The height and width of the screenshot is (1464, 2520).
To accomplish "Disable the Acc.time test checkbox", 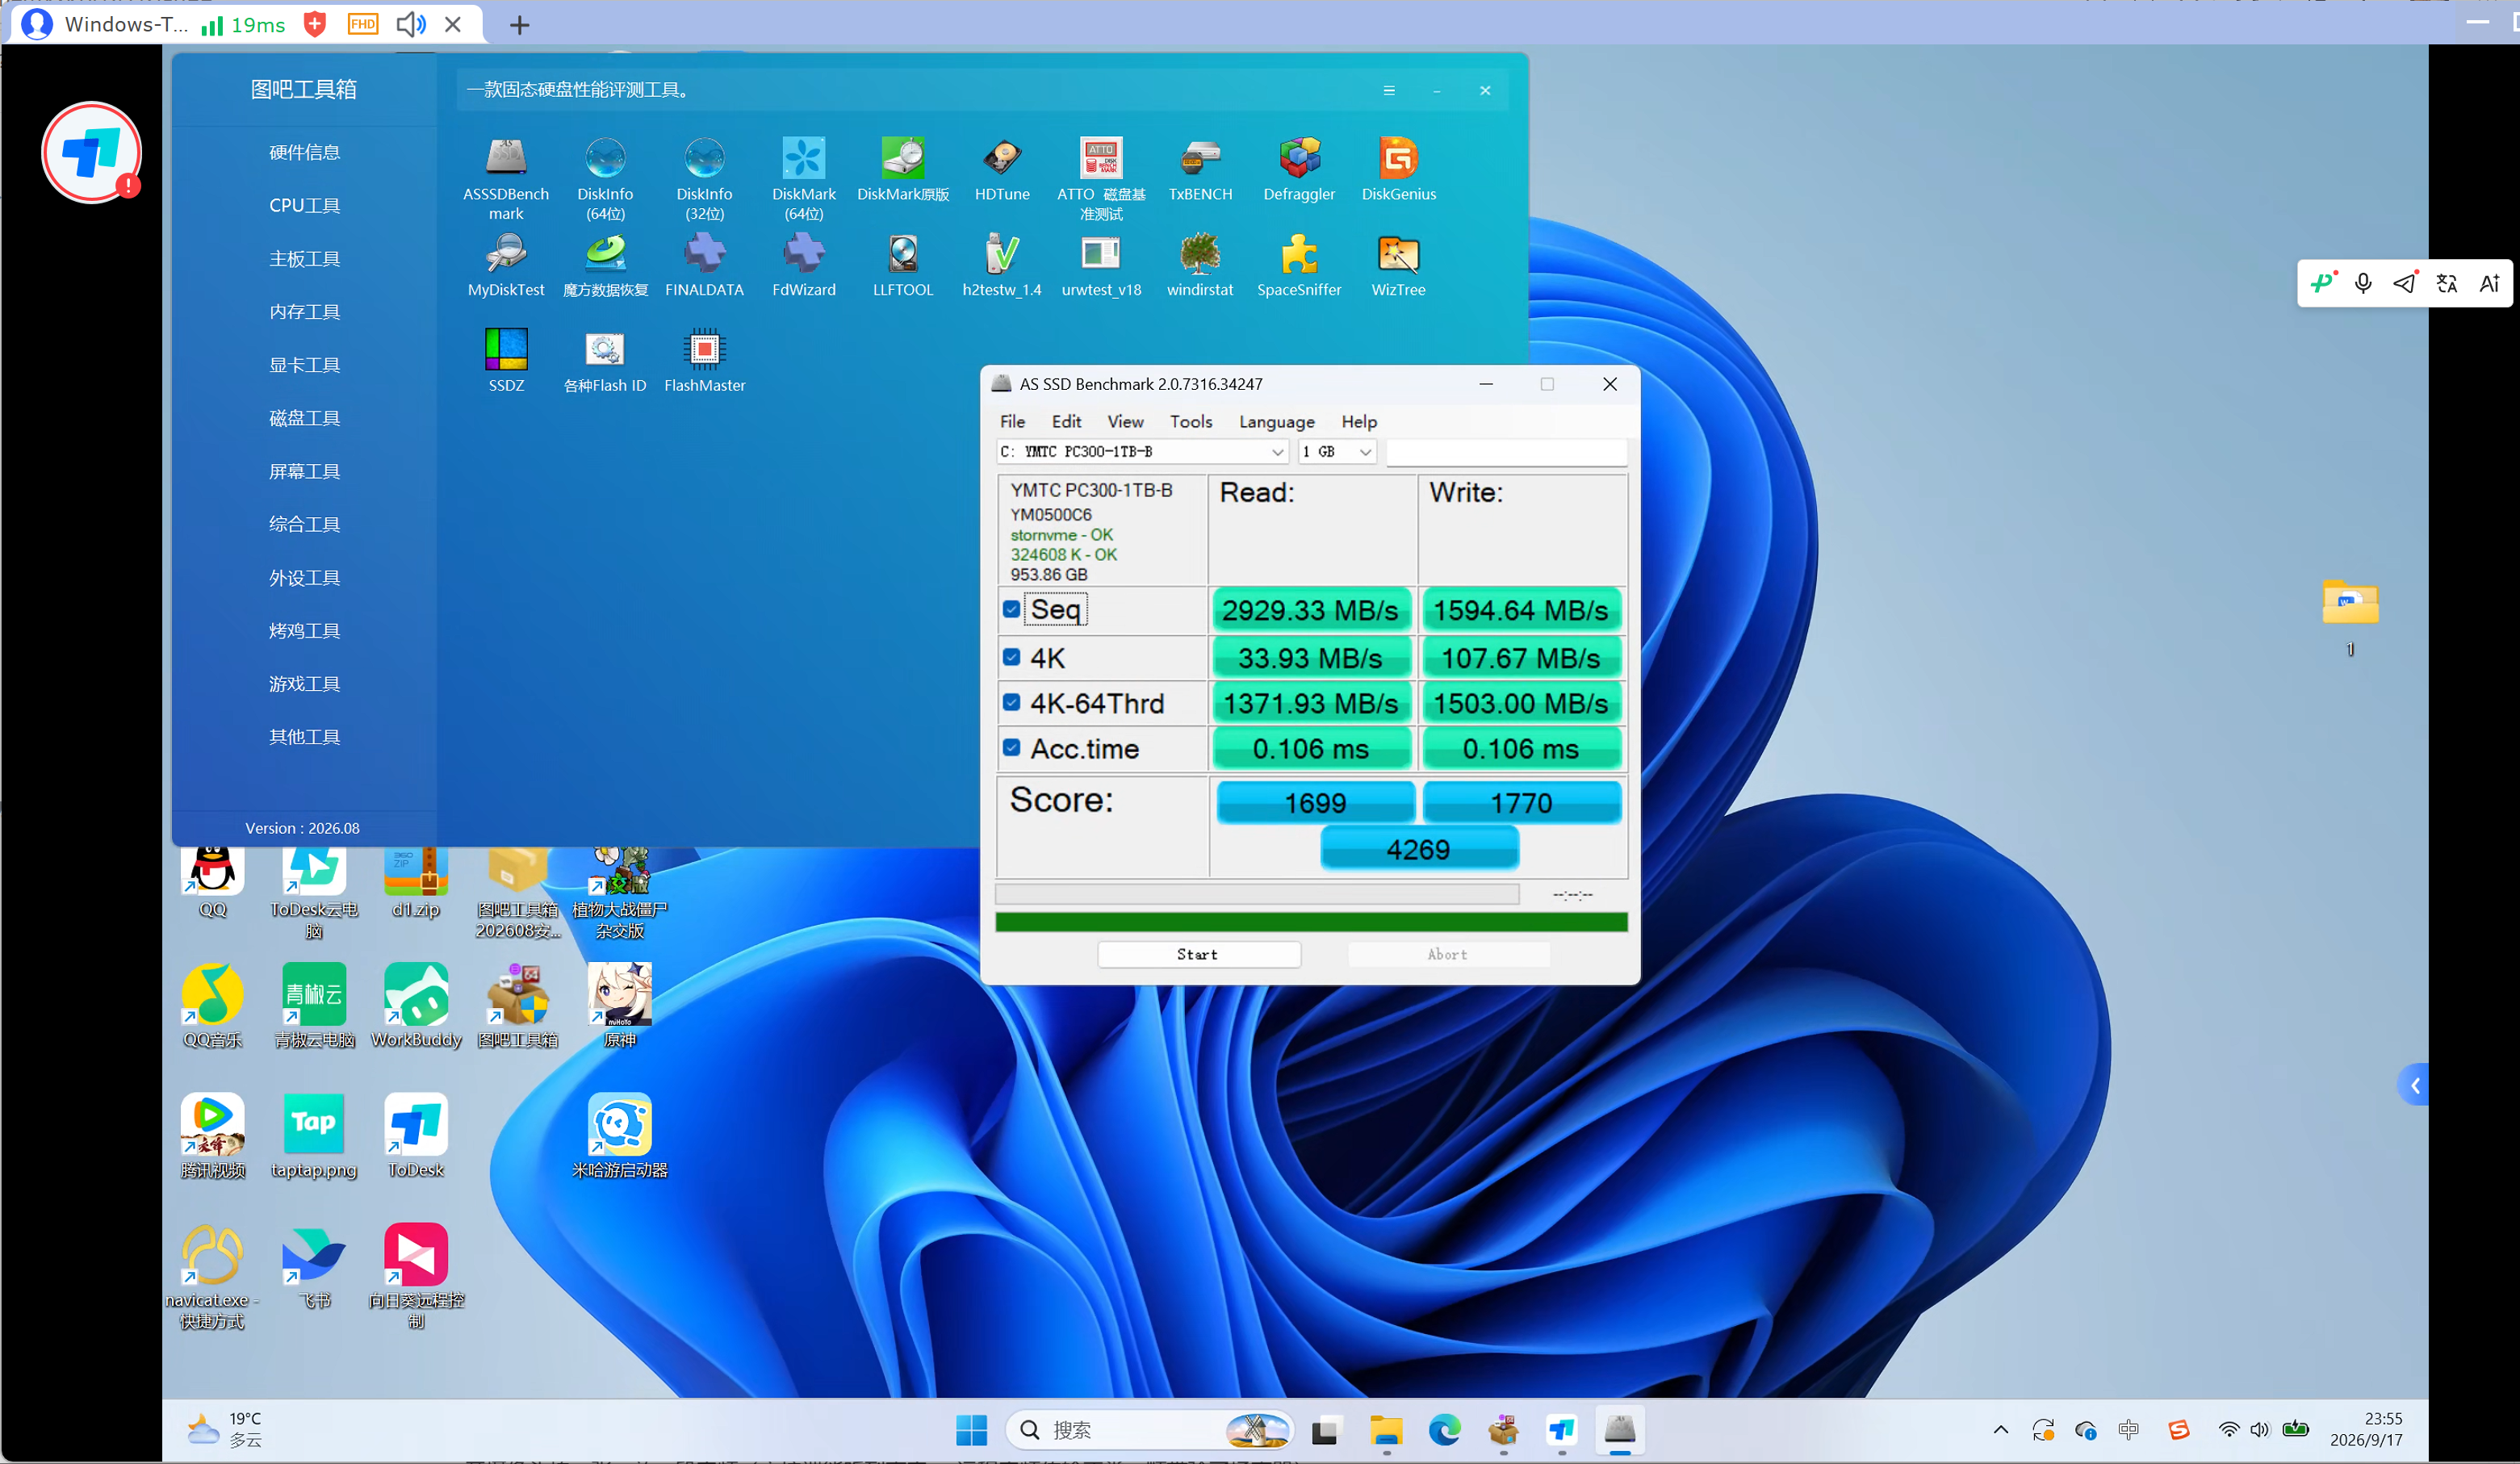I will 1011,747.
